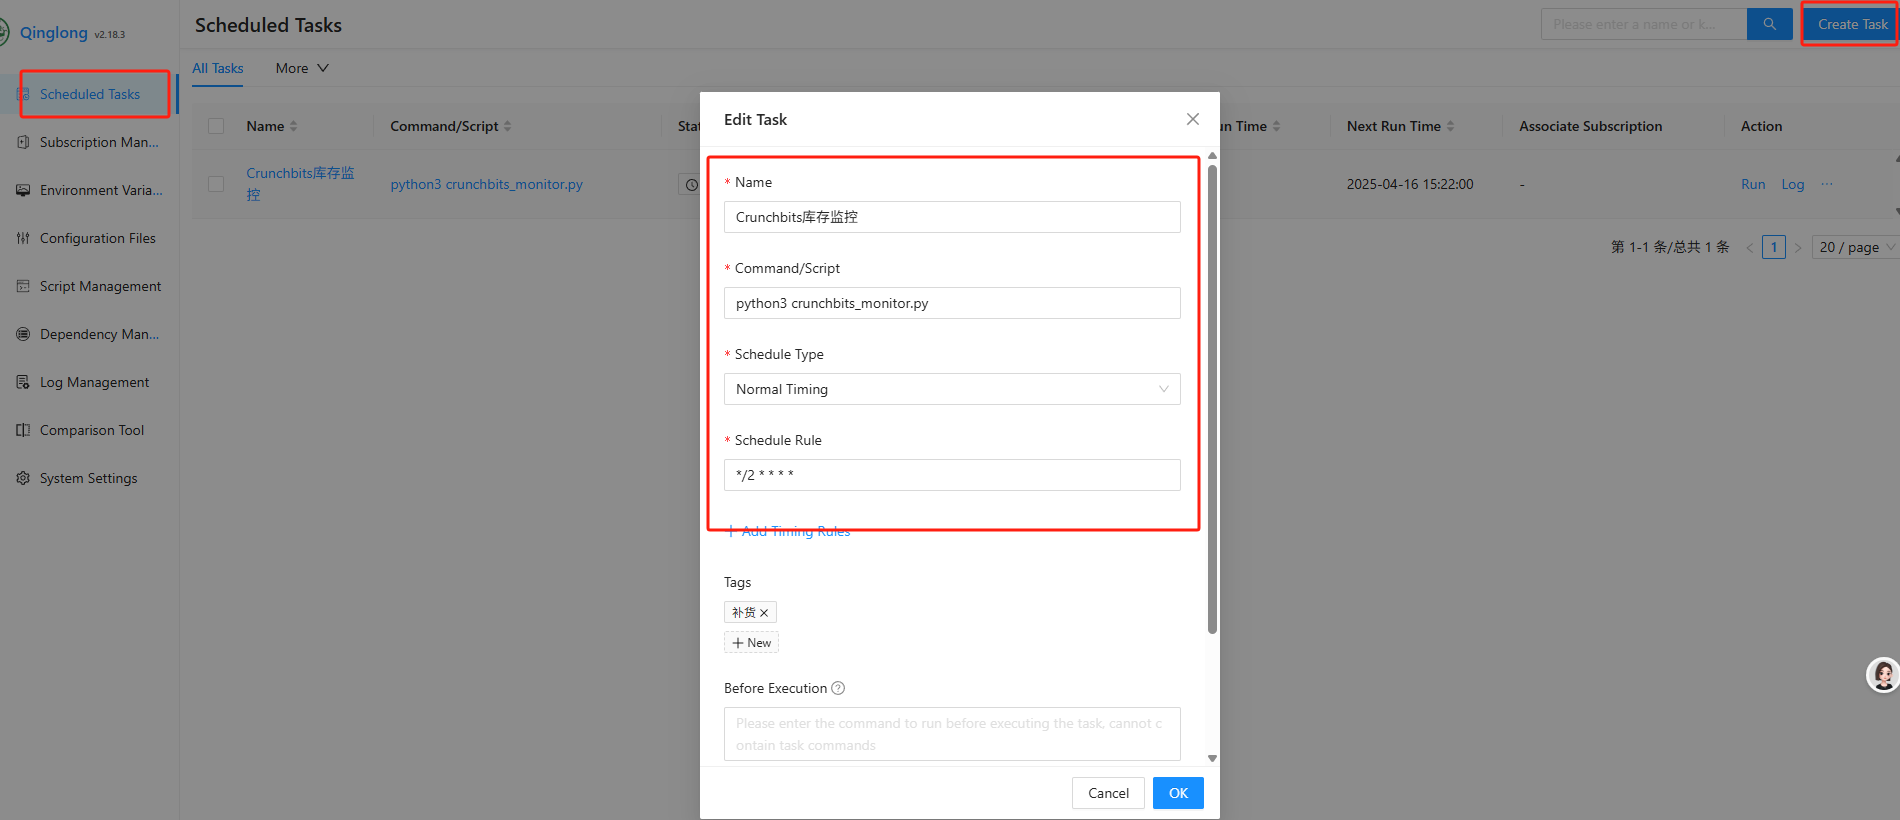Open the Script Management page
This screenshot has width=1900, height=820.
100,286
